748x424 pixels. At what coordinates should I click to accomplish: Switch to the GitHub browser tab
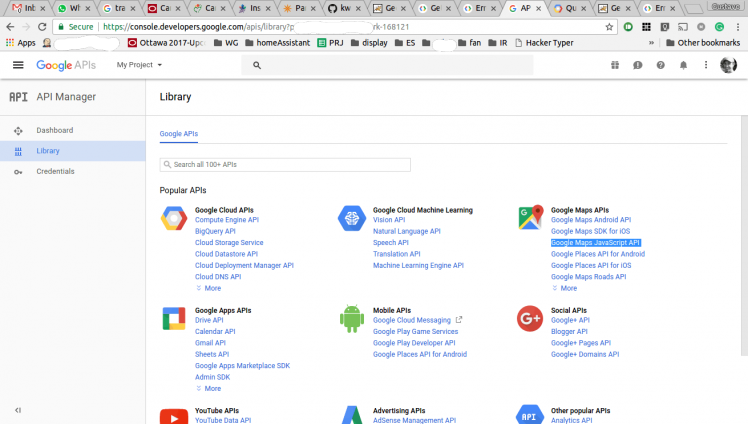tap(345, 8)
